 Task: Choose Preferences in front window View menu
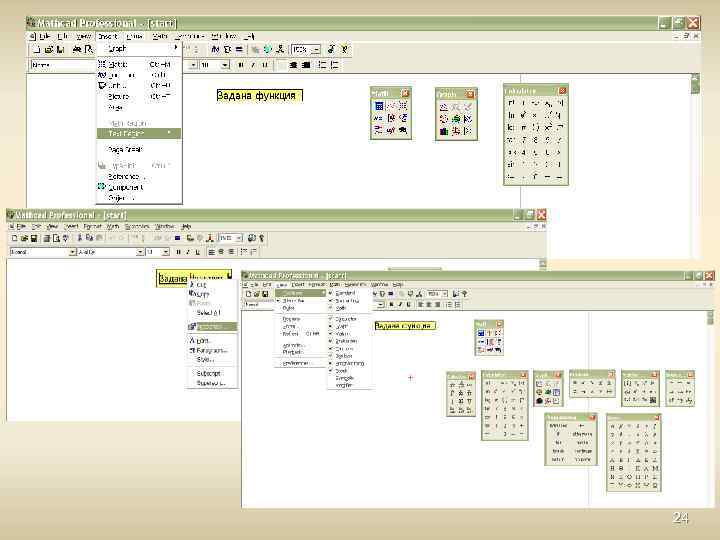[x=300, y=363]
